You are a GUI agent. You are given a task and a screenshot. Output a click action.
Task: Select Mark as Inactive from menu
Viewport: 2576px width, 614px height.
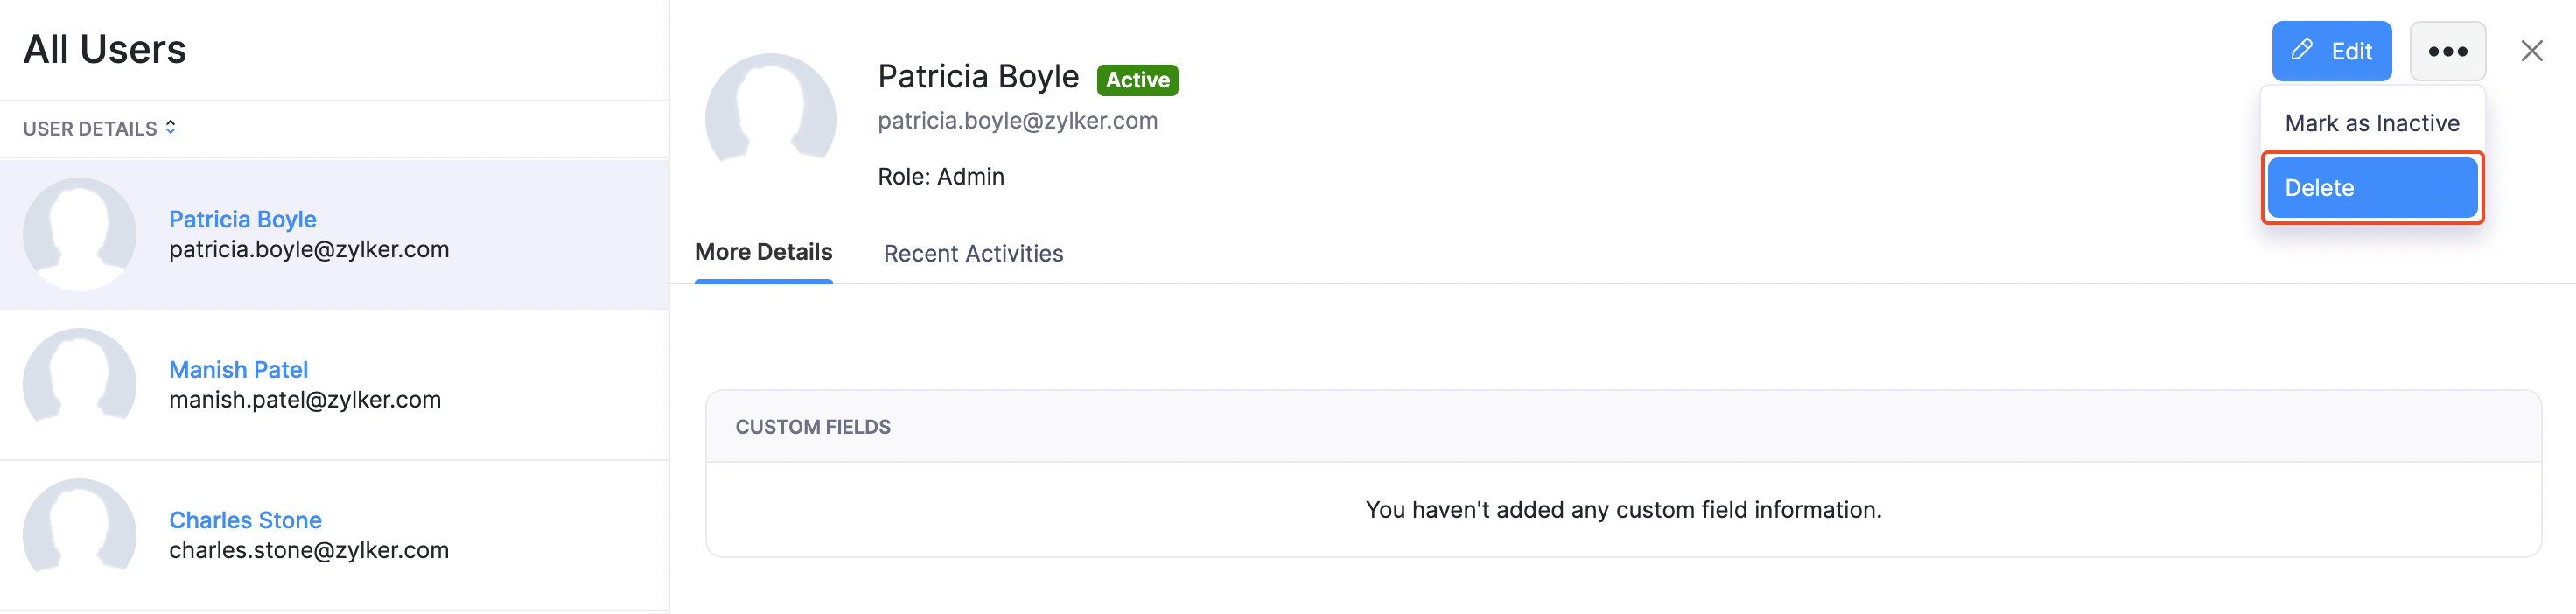coord(2371,123)
